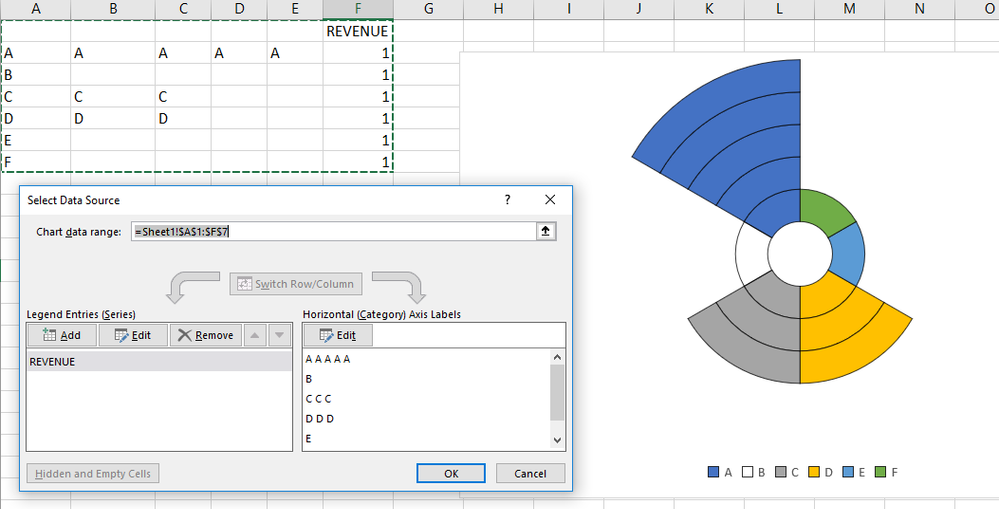Select column M header

tap(849, 9)
